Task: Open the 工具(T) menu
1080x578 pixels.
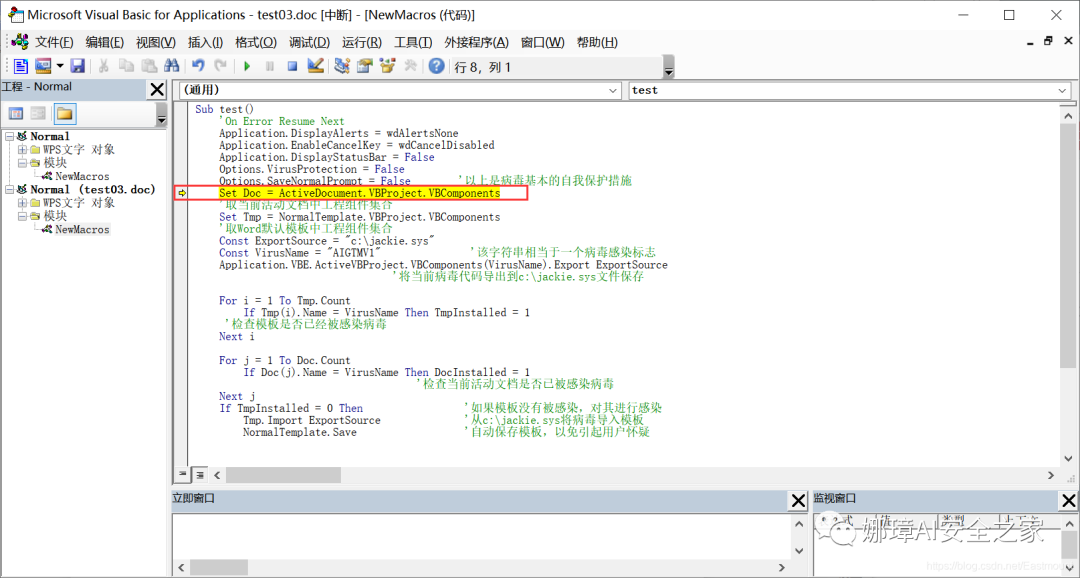Action: click(413, 42)
